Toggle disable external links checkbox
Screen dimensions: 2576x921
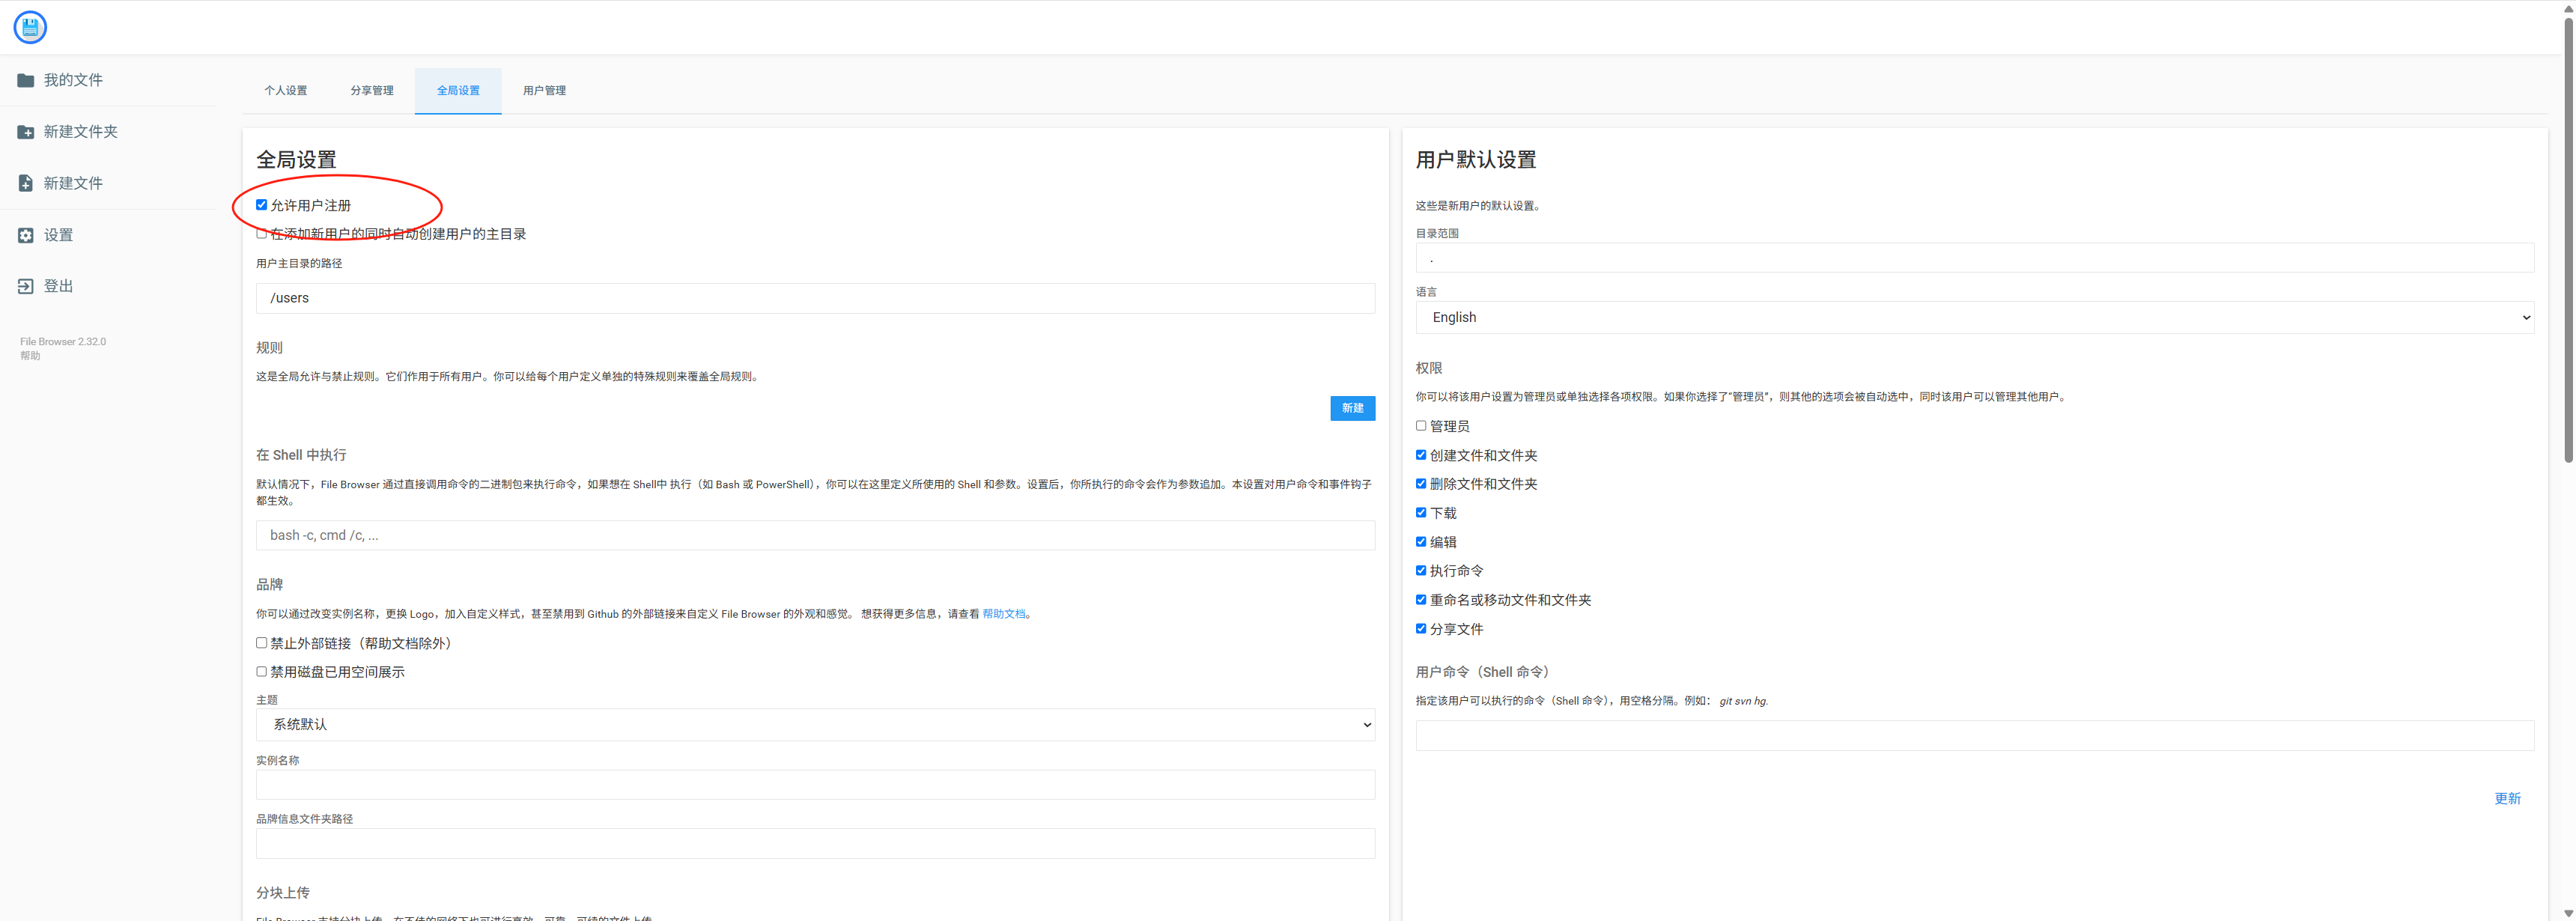(262, 643)
